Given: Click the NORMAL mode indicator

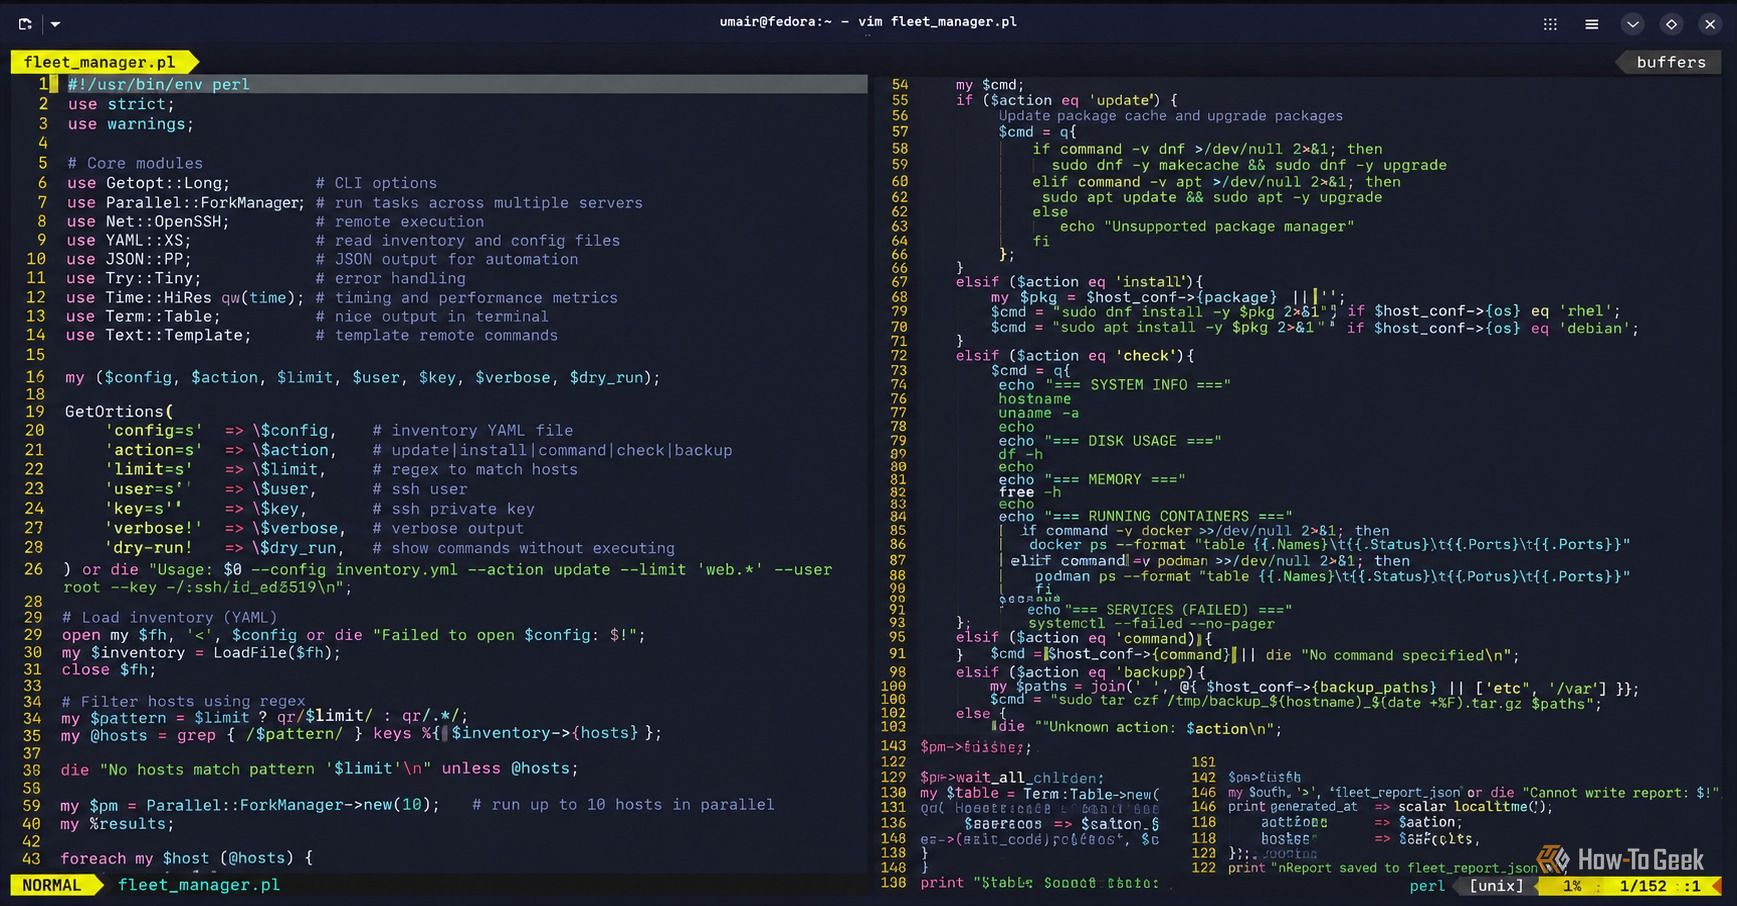Looking at the screenshot, I should (52, 885).
